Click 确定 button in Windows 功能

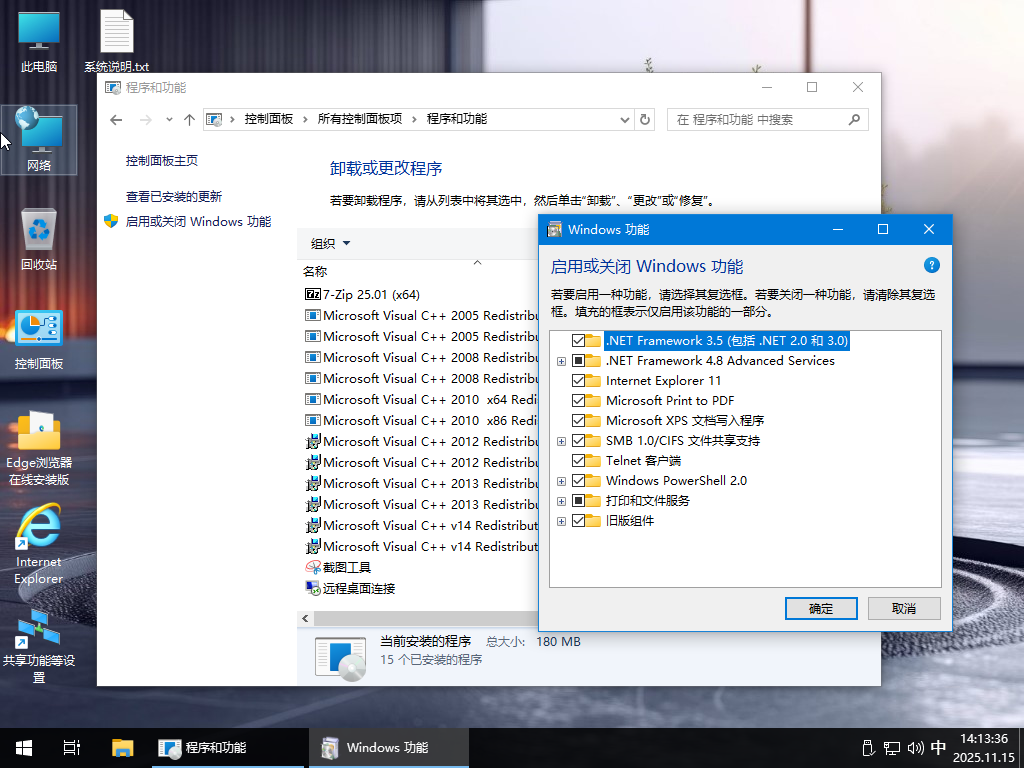point(821,609)
